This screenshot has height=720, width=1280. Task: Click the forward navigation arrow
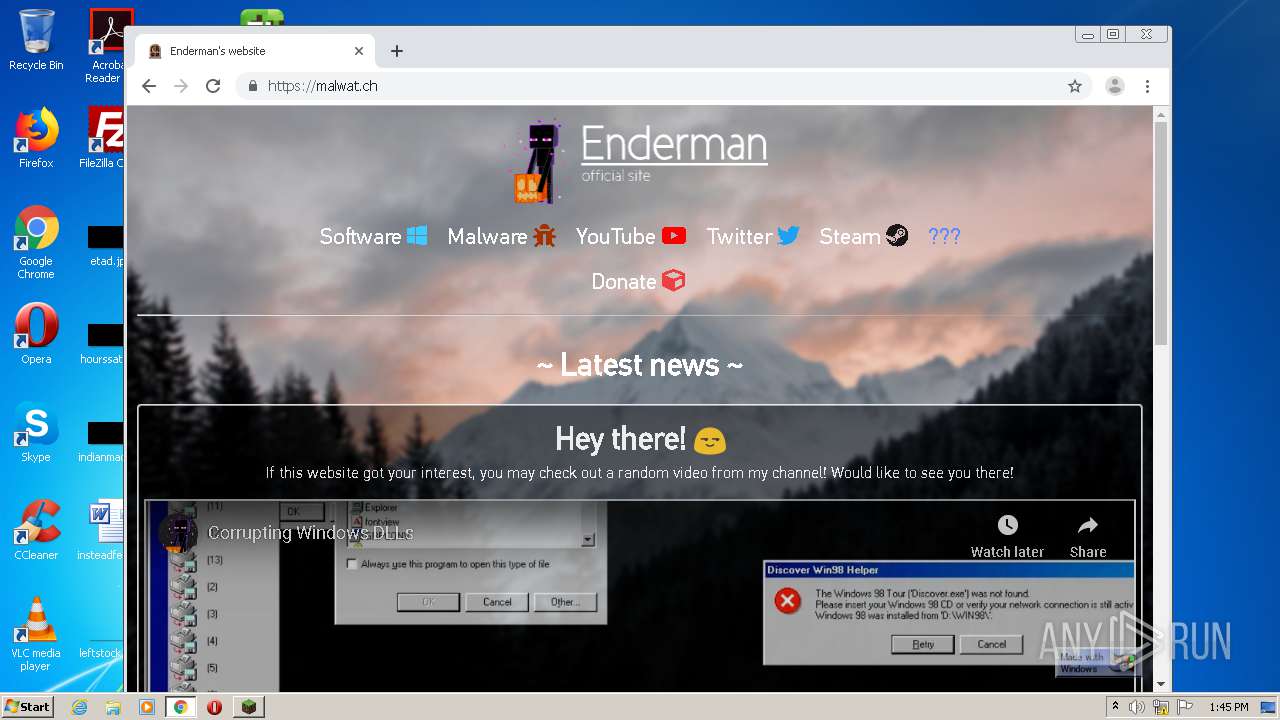[x=181, y=86]
